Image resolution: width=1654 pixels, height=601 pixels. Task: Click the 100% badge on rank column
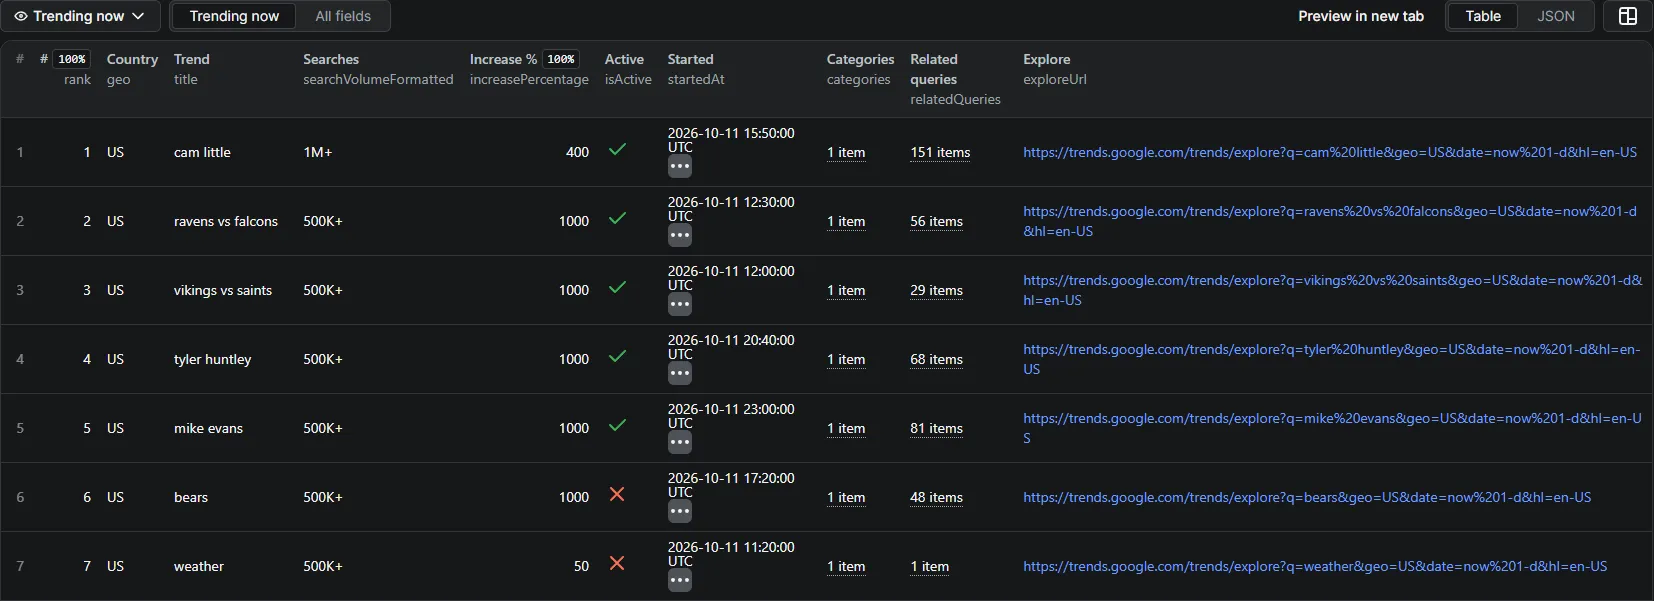tap(72, 59)
